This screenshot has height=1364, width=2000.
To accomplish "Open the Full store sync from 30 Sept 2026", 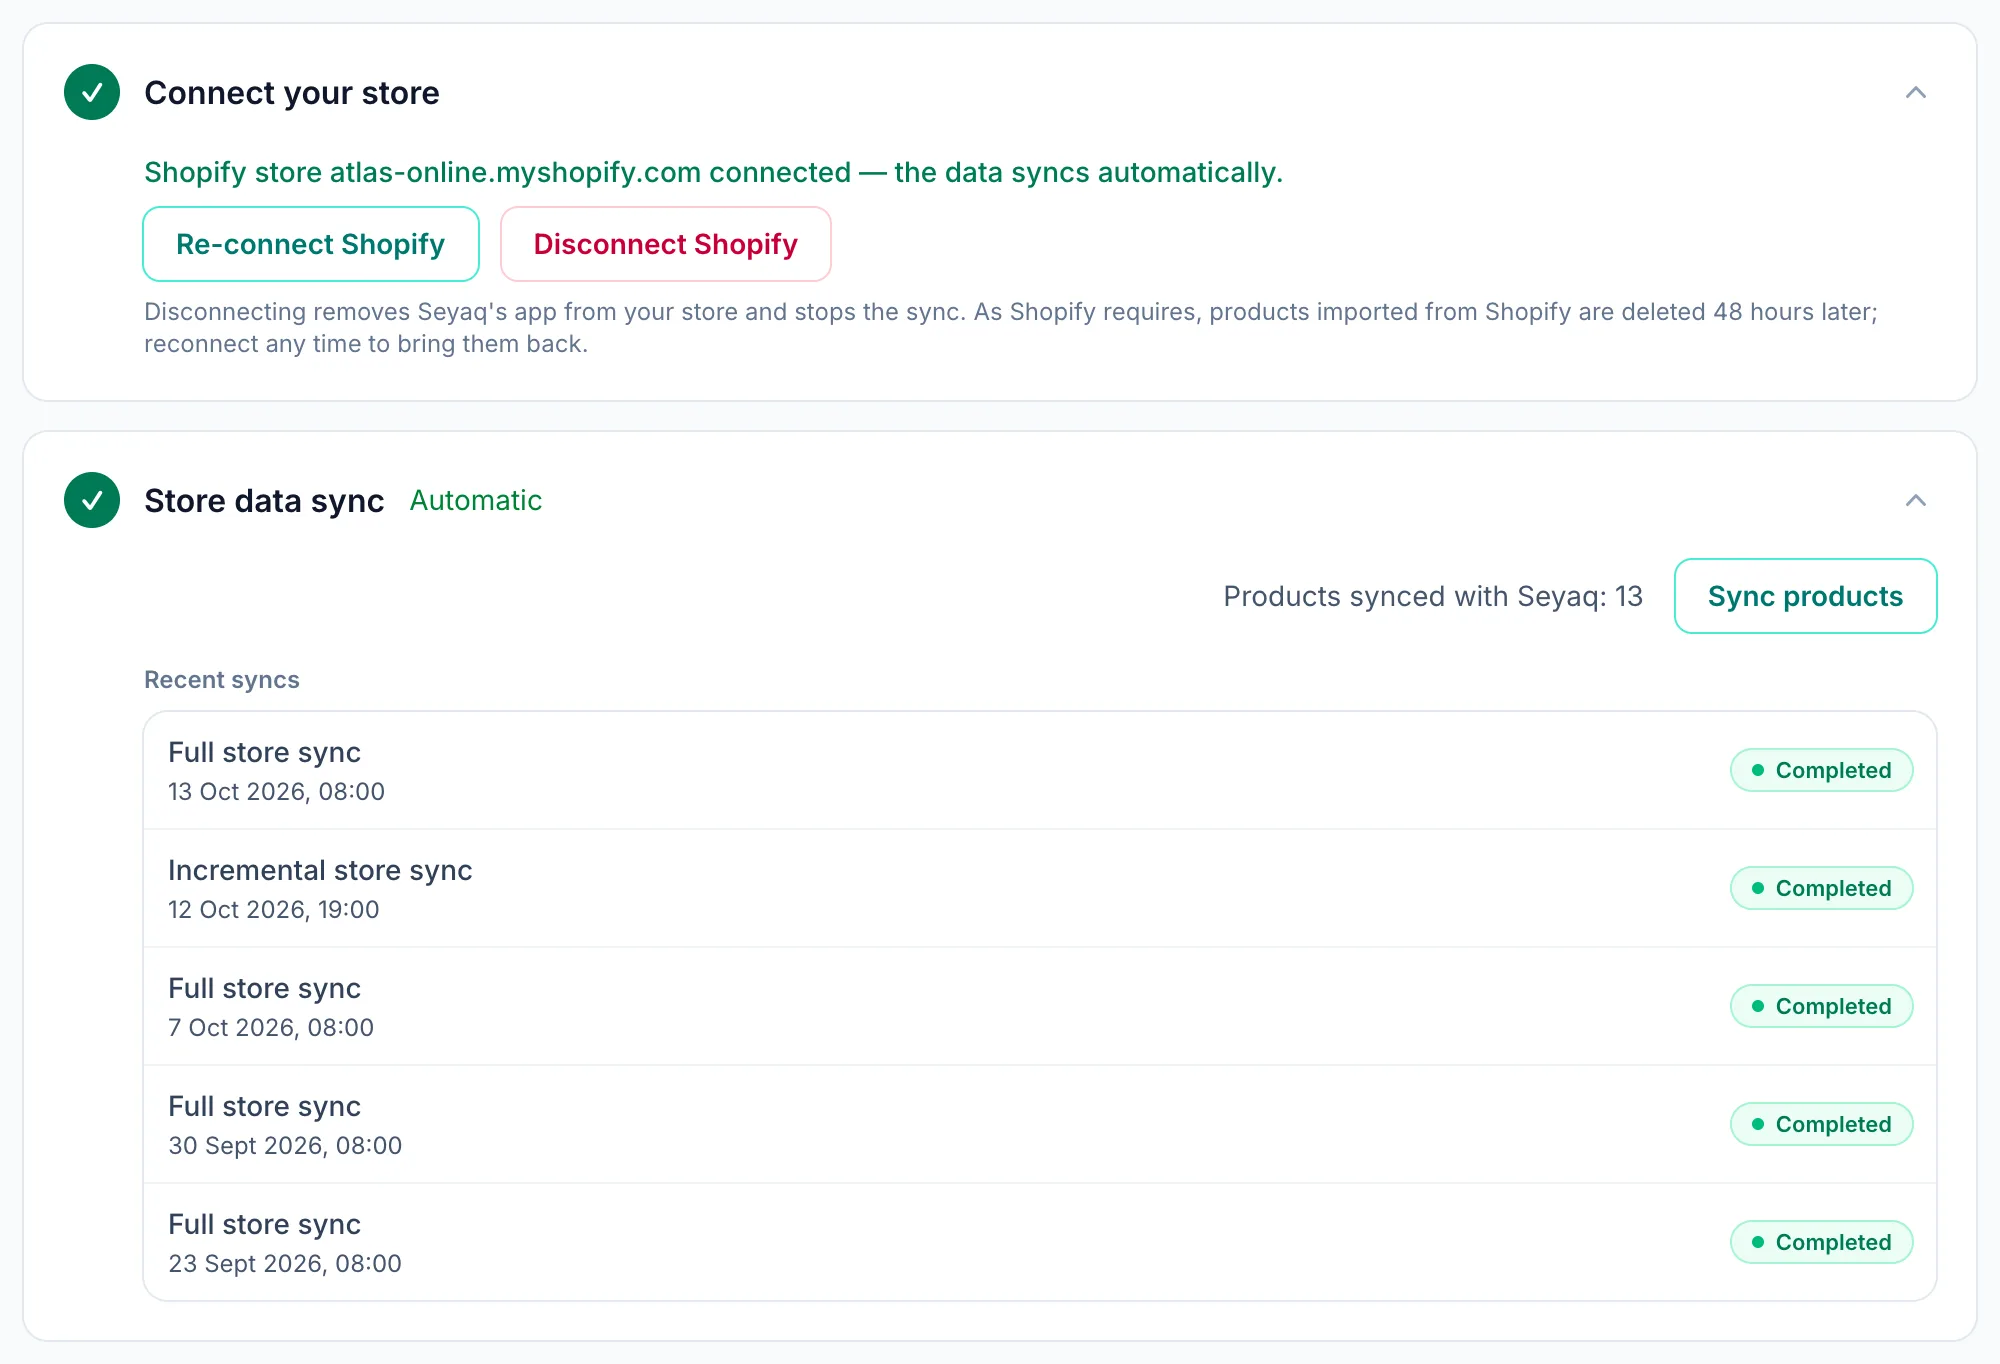I will point(1040,1125).
